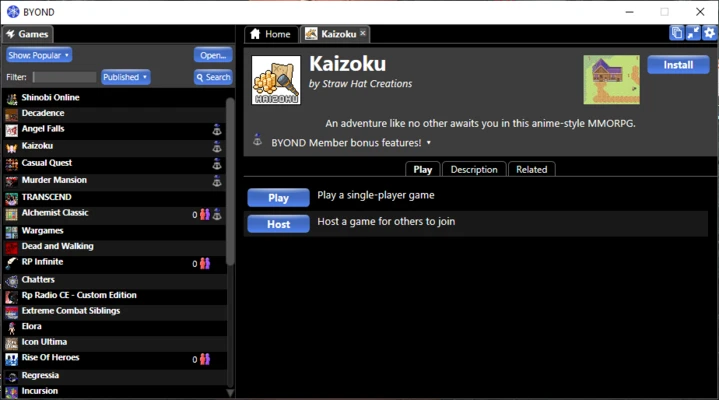Open the Published filter dropdown
This screenshot has height=400, width=719.
click(x=125, y=77)
